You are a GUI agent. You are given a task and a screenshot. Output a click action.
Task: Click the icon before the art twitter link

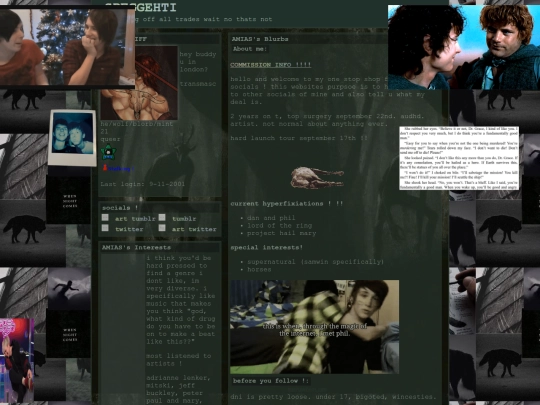tap(162, 228)
